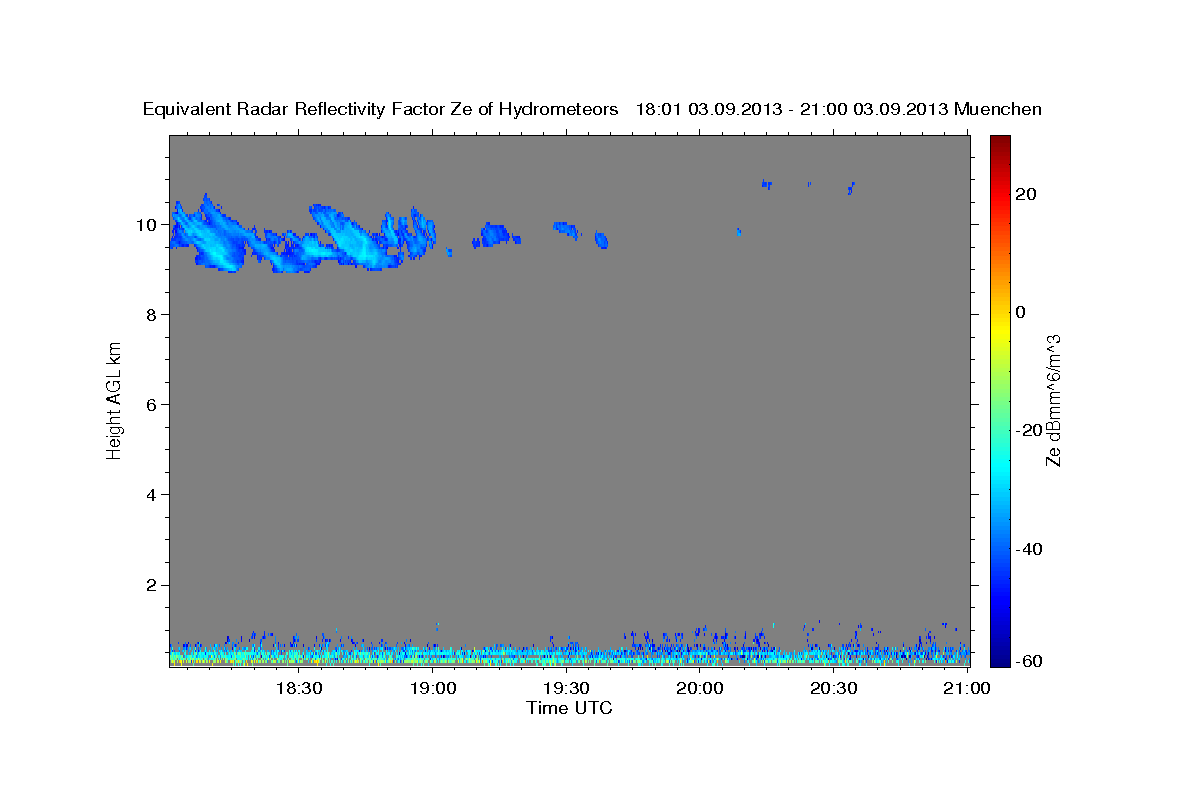Click the 19:30 time tick label

(x=566, y=688)
